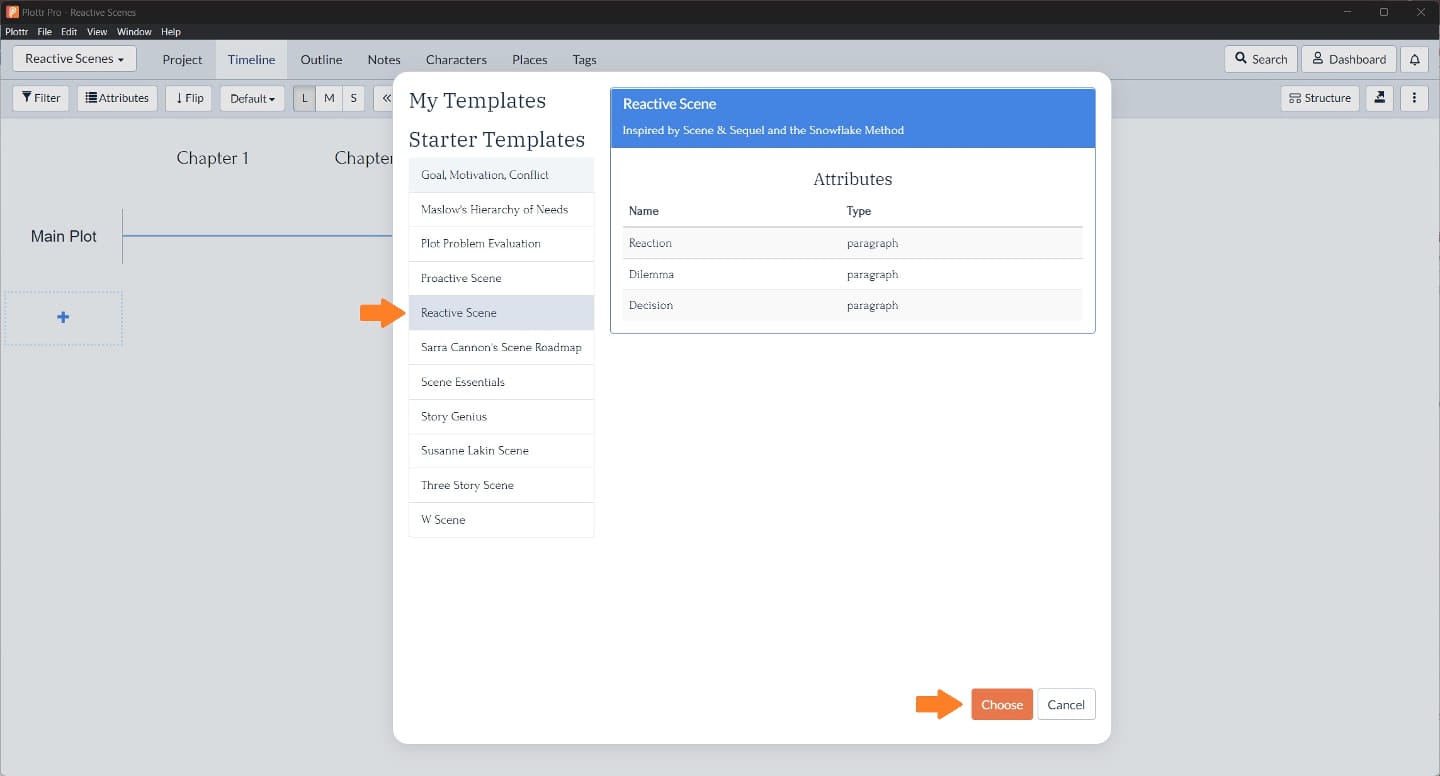This screenshot has width=1440, height=776.
Task: Switch to the Characters tab
Action: (456, 59)
